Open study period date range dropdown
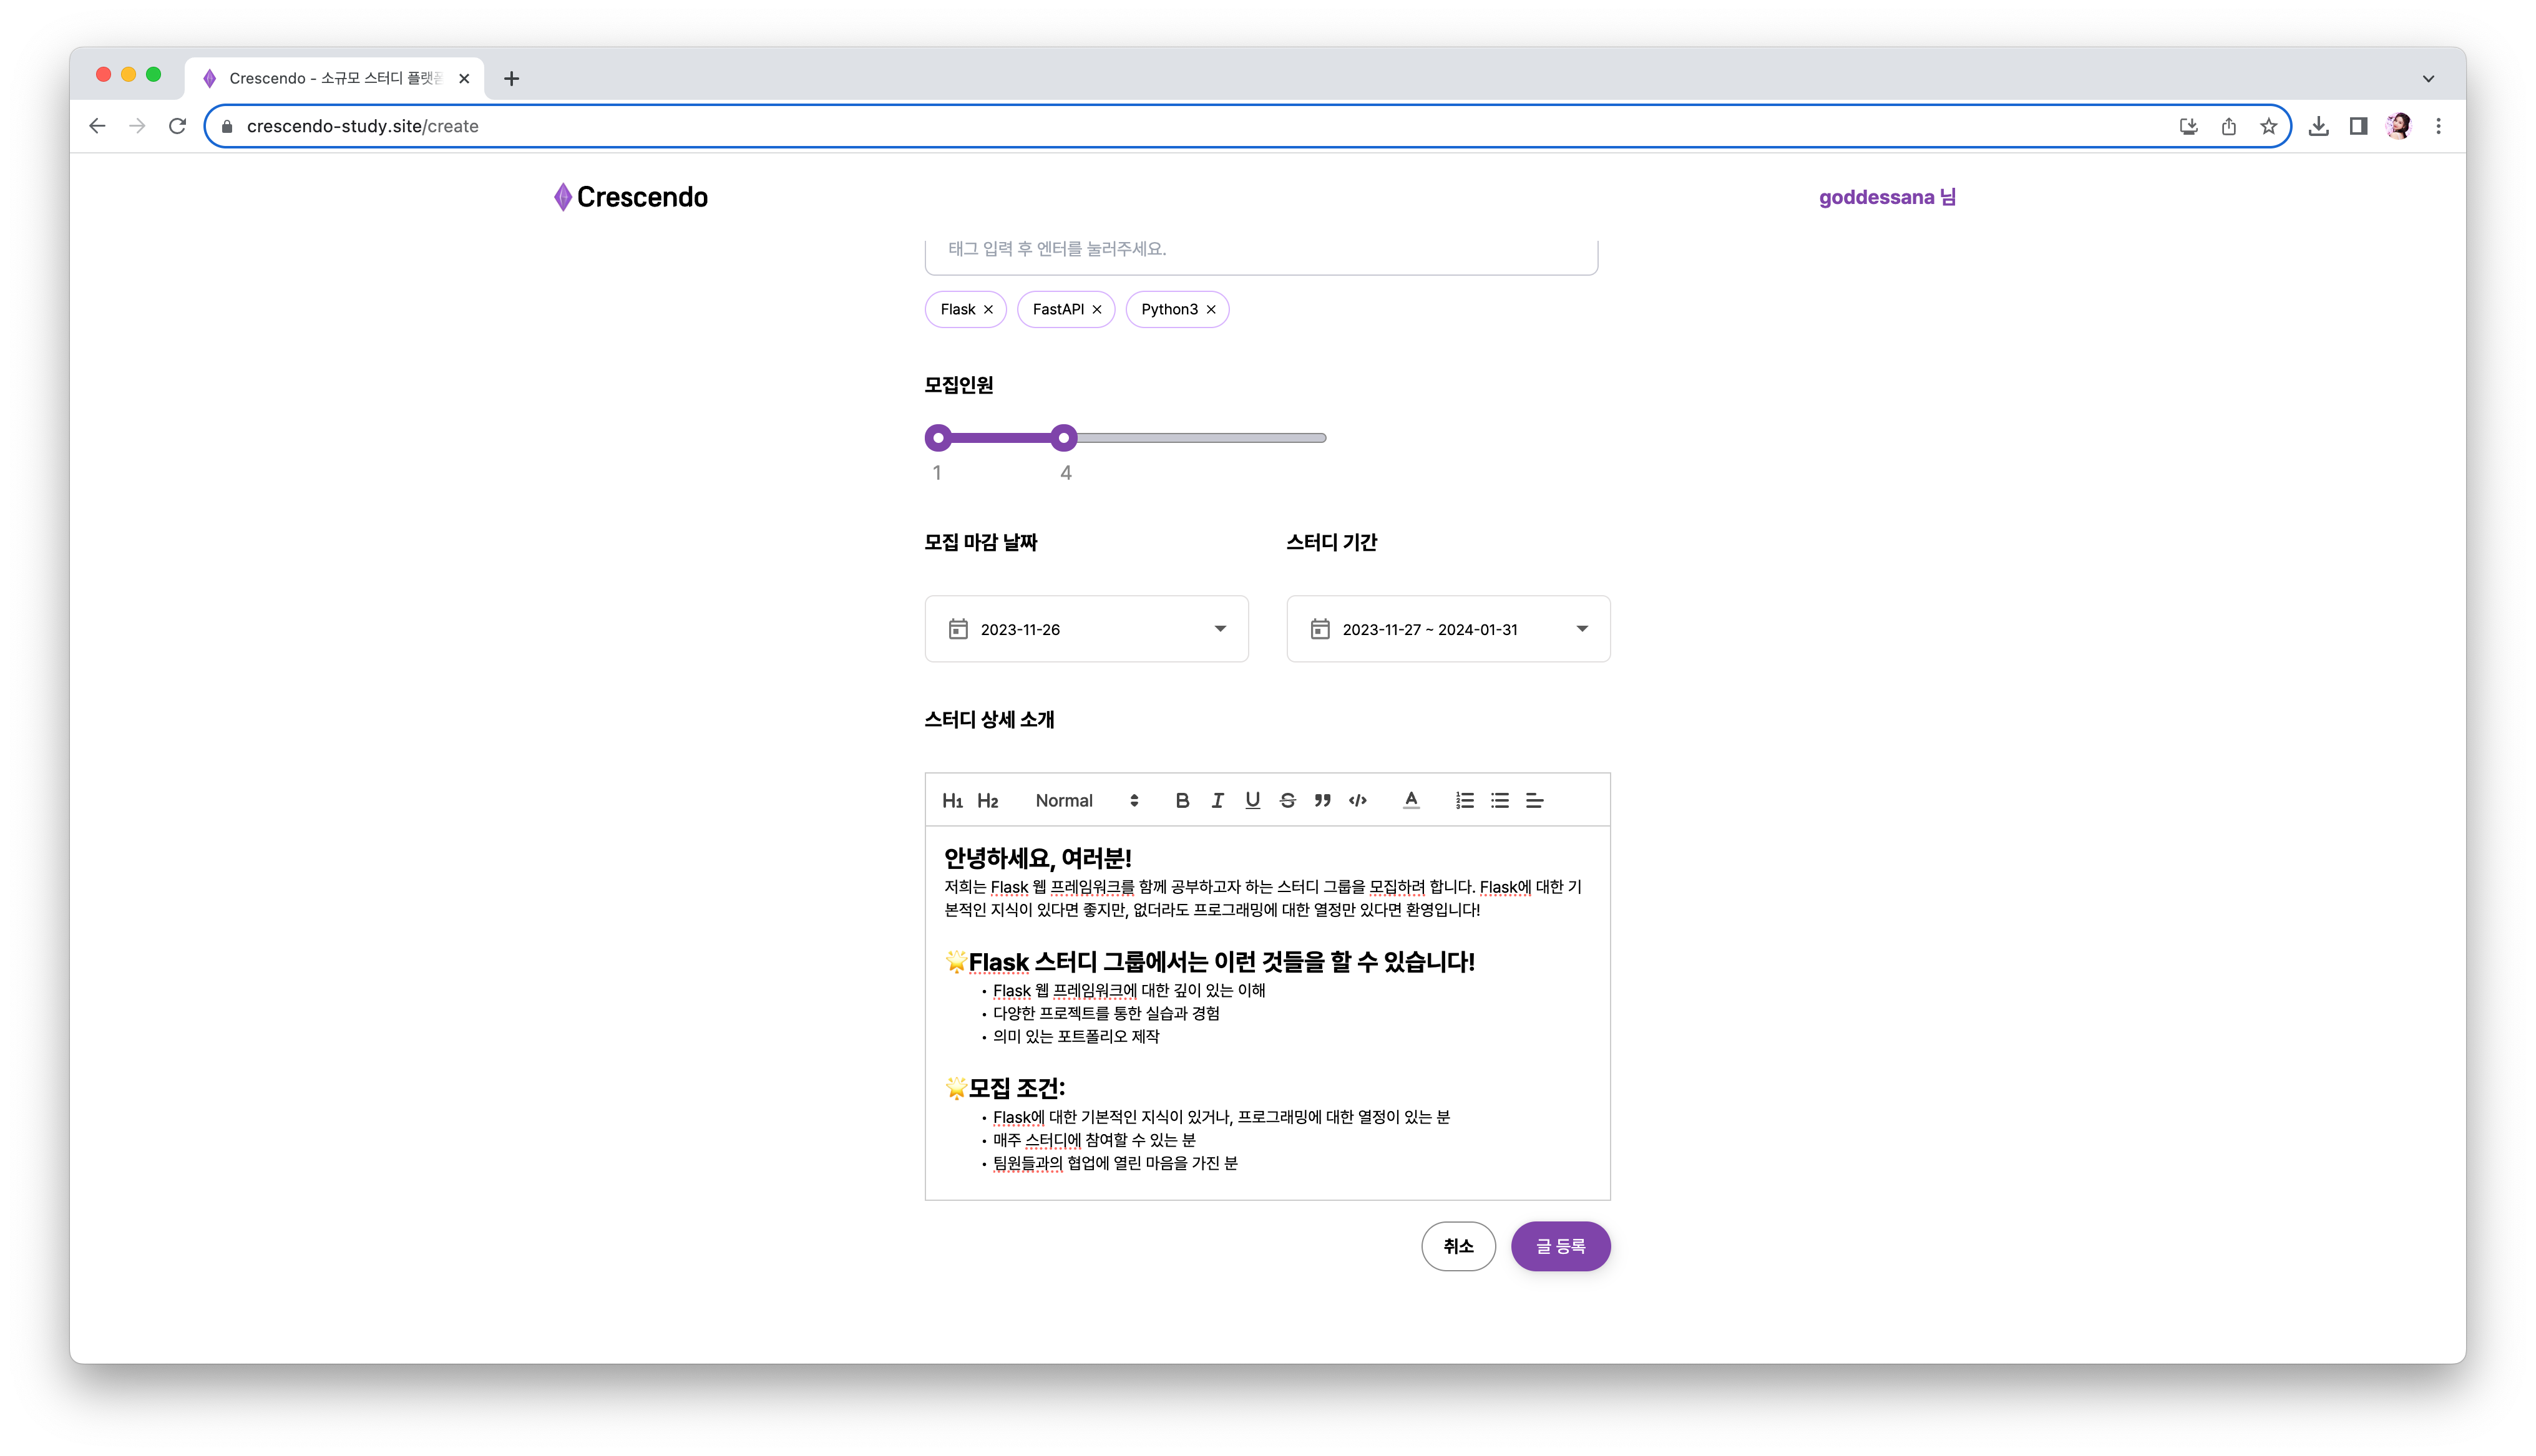 (1447, 629)
